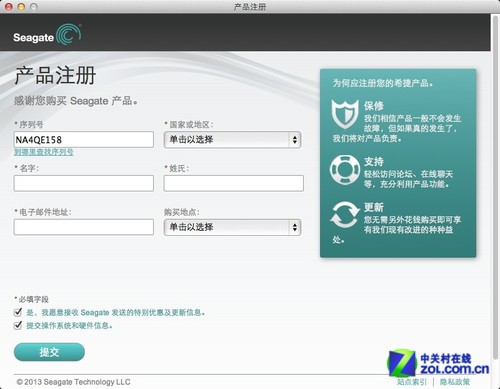Toggle the submit OS and hardware info checkbox
Screen dimensions: 500x389
click(x=18, y=325)
